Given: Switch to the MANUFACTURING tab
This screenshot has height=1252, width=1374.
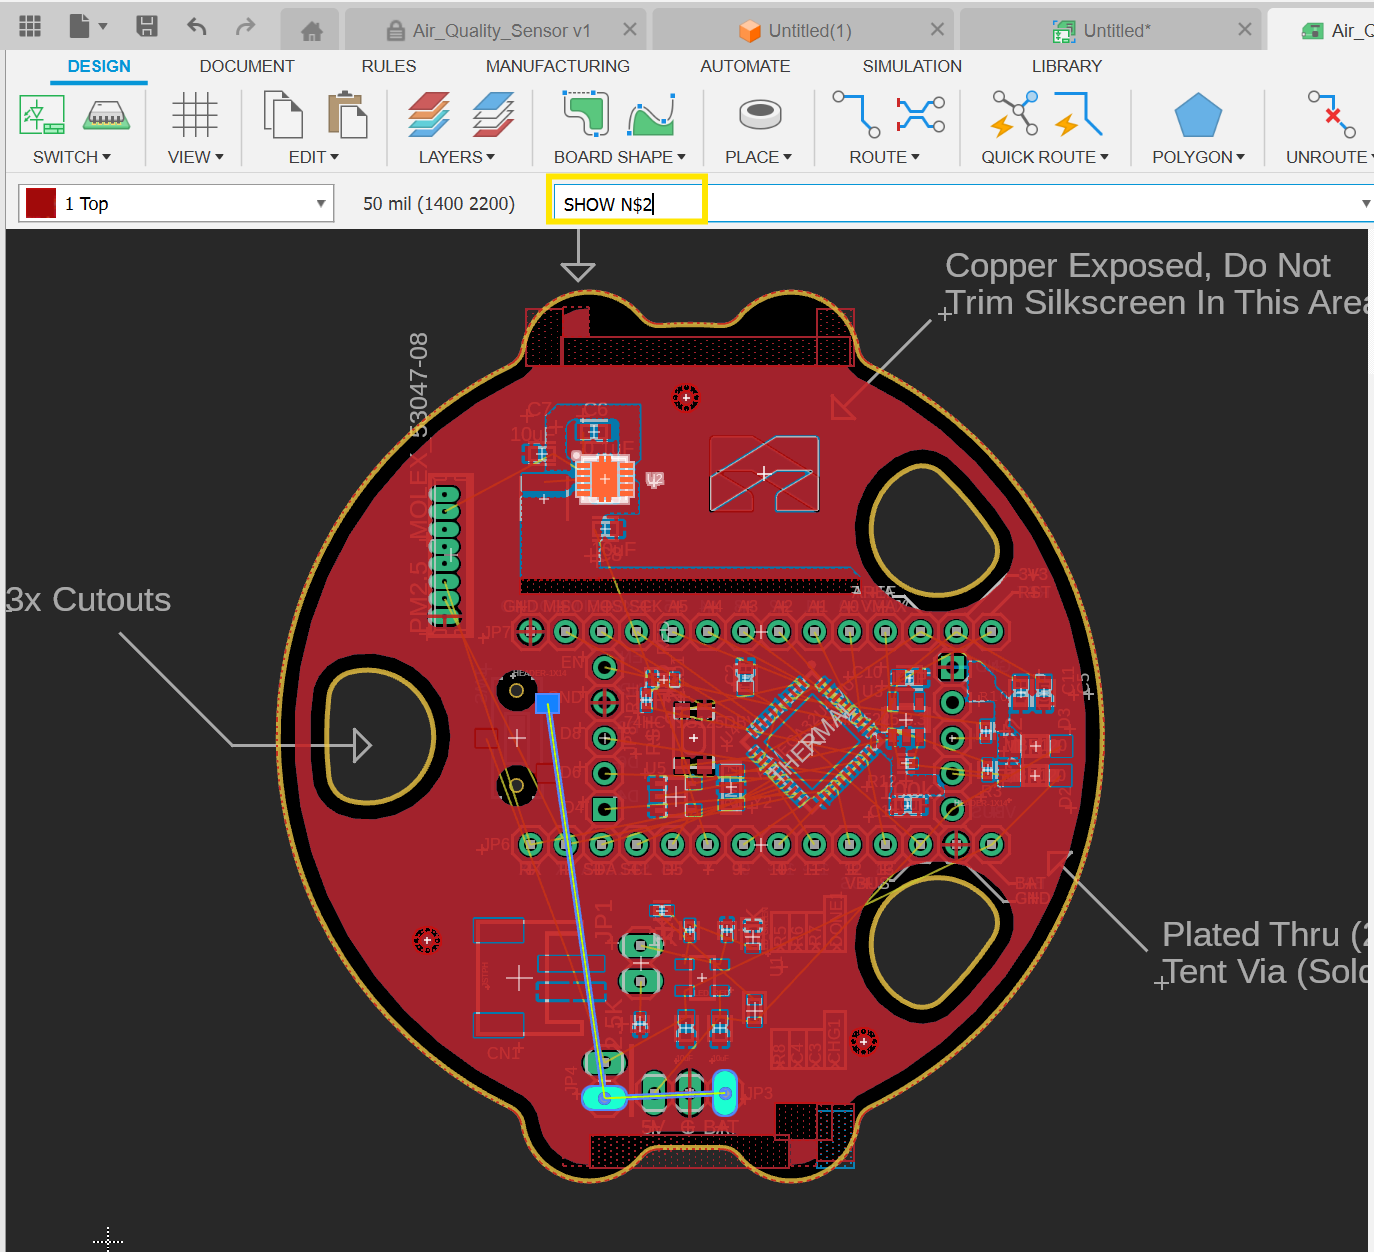Looking at the screenshot, I should point(557,66).
